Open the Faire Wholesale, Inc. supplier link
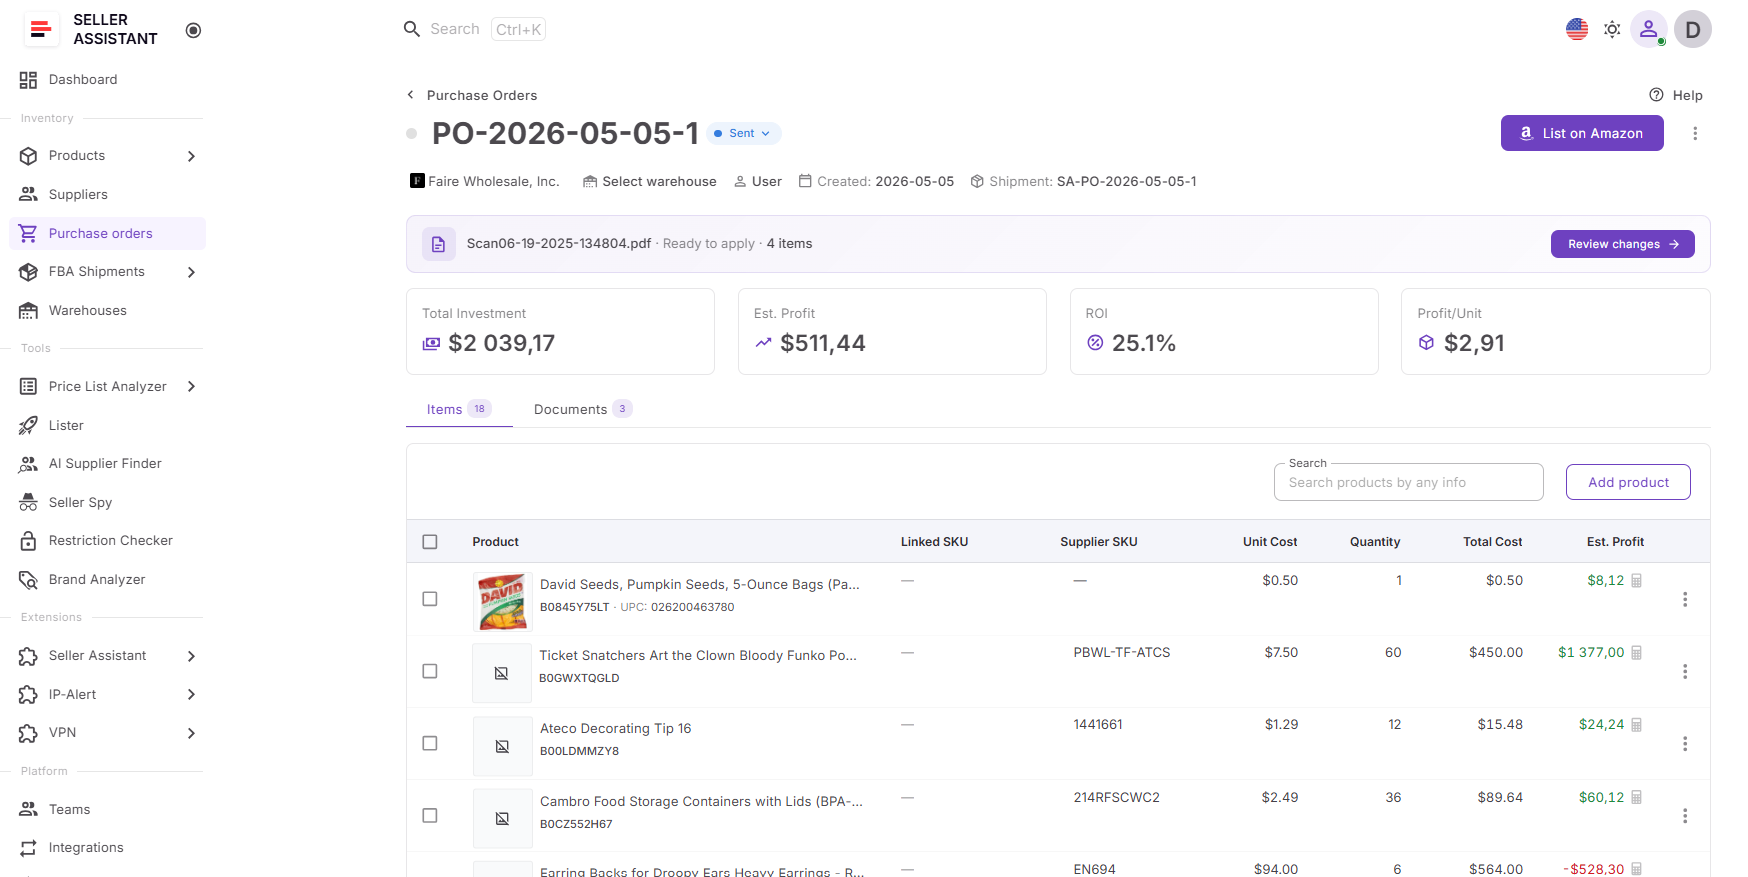The height and width of the screenshot is (877, 1748). point(485,181)
